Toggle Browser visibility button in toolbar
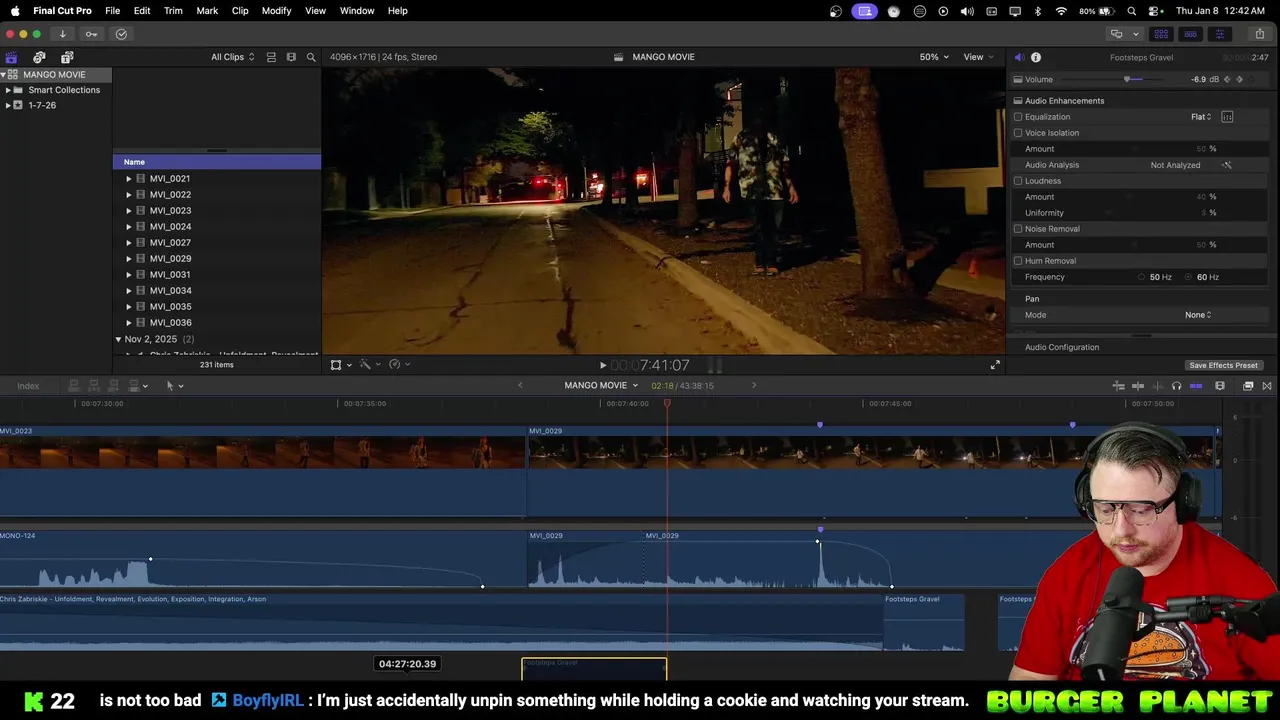Screen dimensions: 1280x720 (x=1161, y=34)
